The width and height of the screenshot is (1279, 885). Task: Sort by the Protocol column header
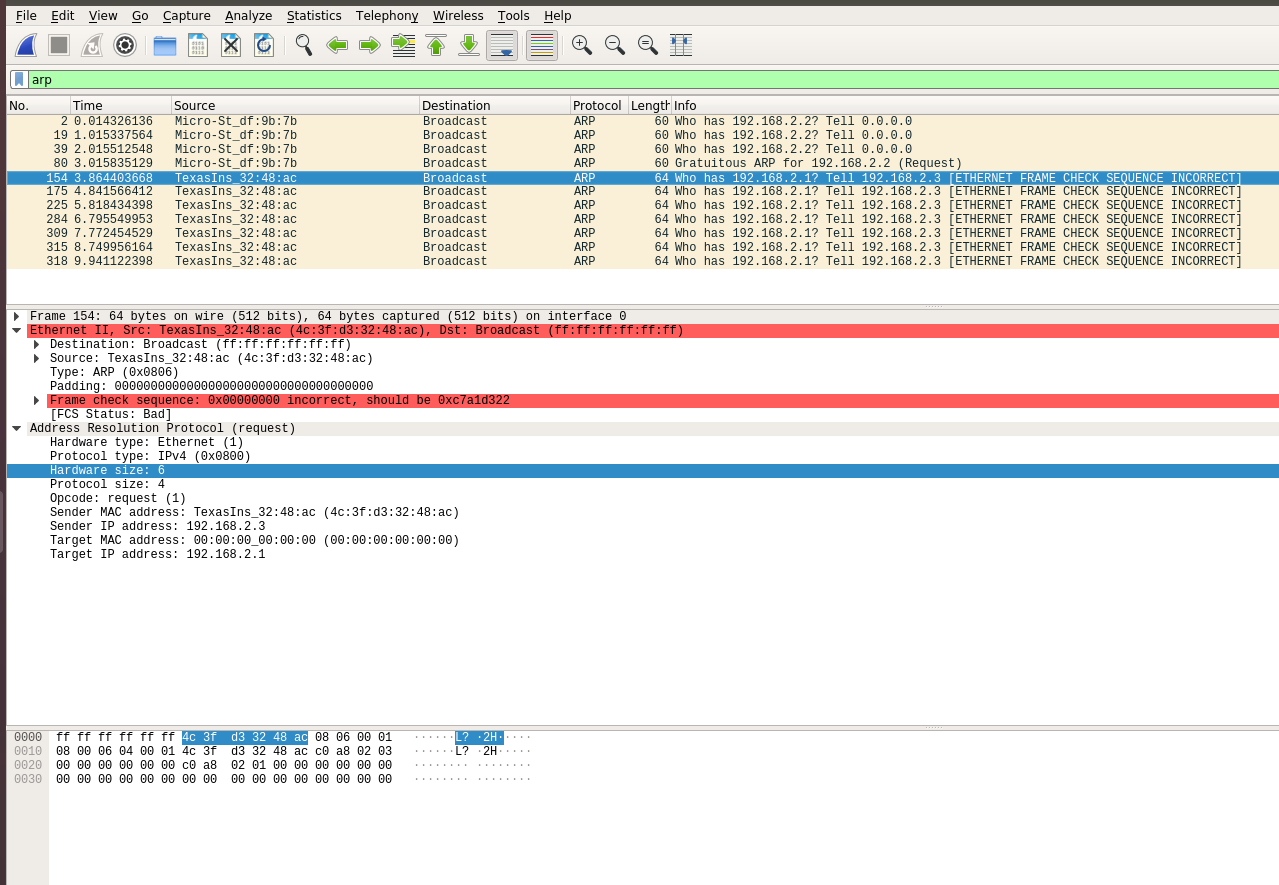[599, 105]
